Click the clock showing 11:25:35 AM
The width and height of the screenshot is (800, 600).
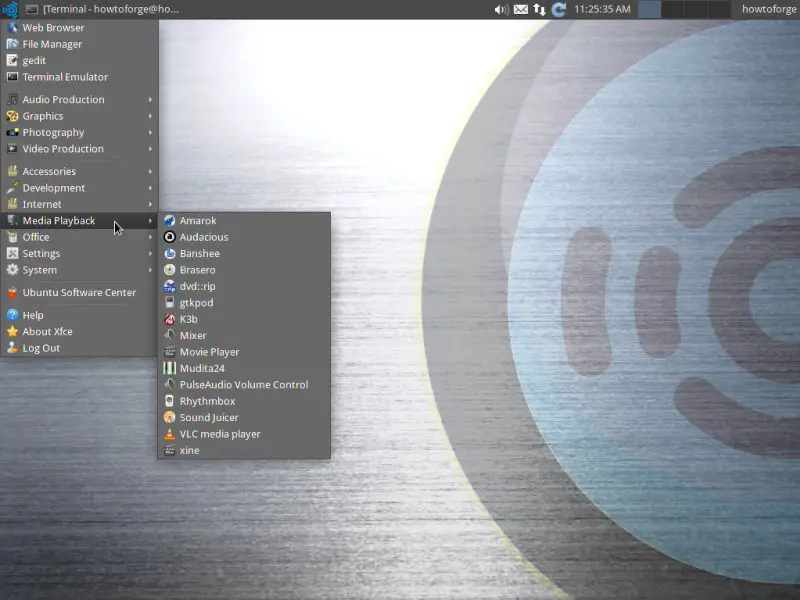(602, 9)
